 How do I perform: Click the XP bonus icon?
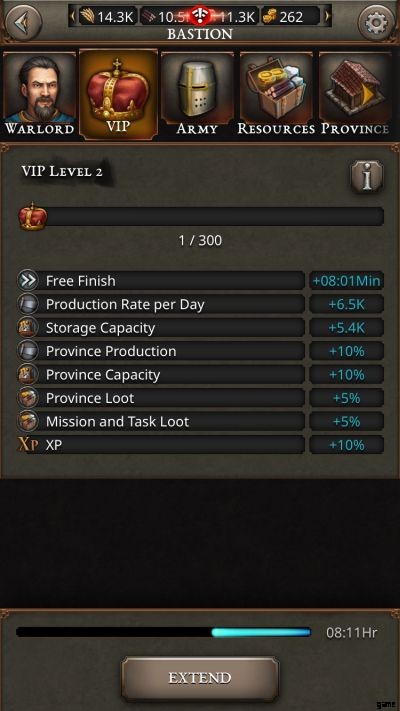(28, 445)
